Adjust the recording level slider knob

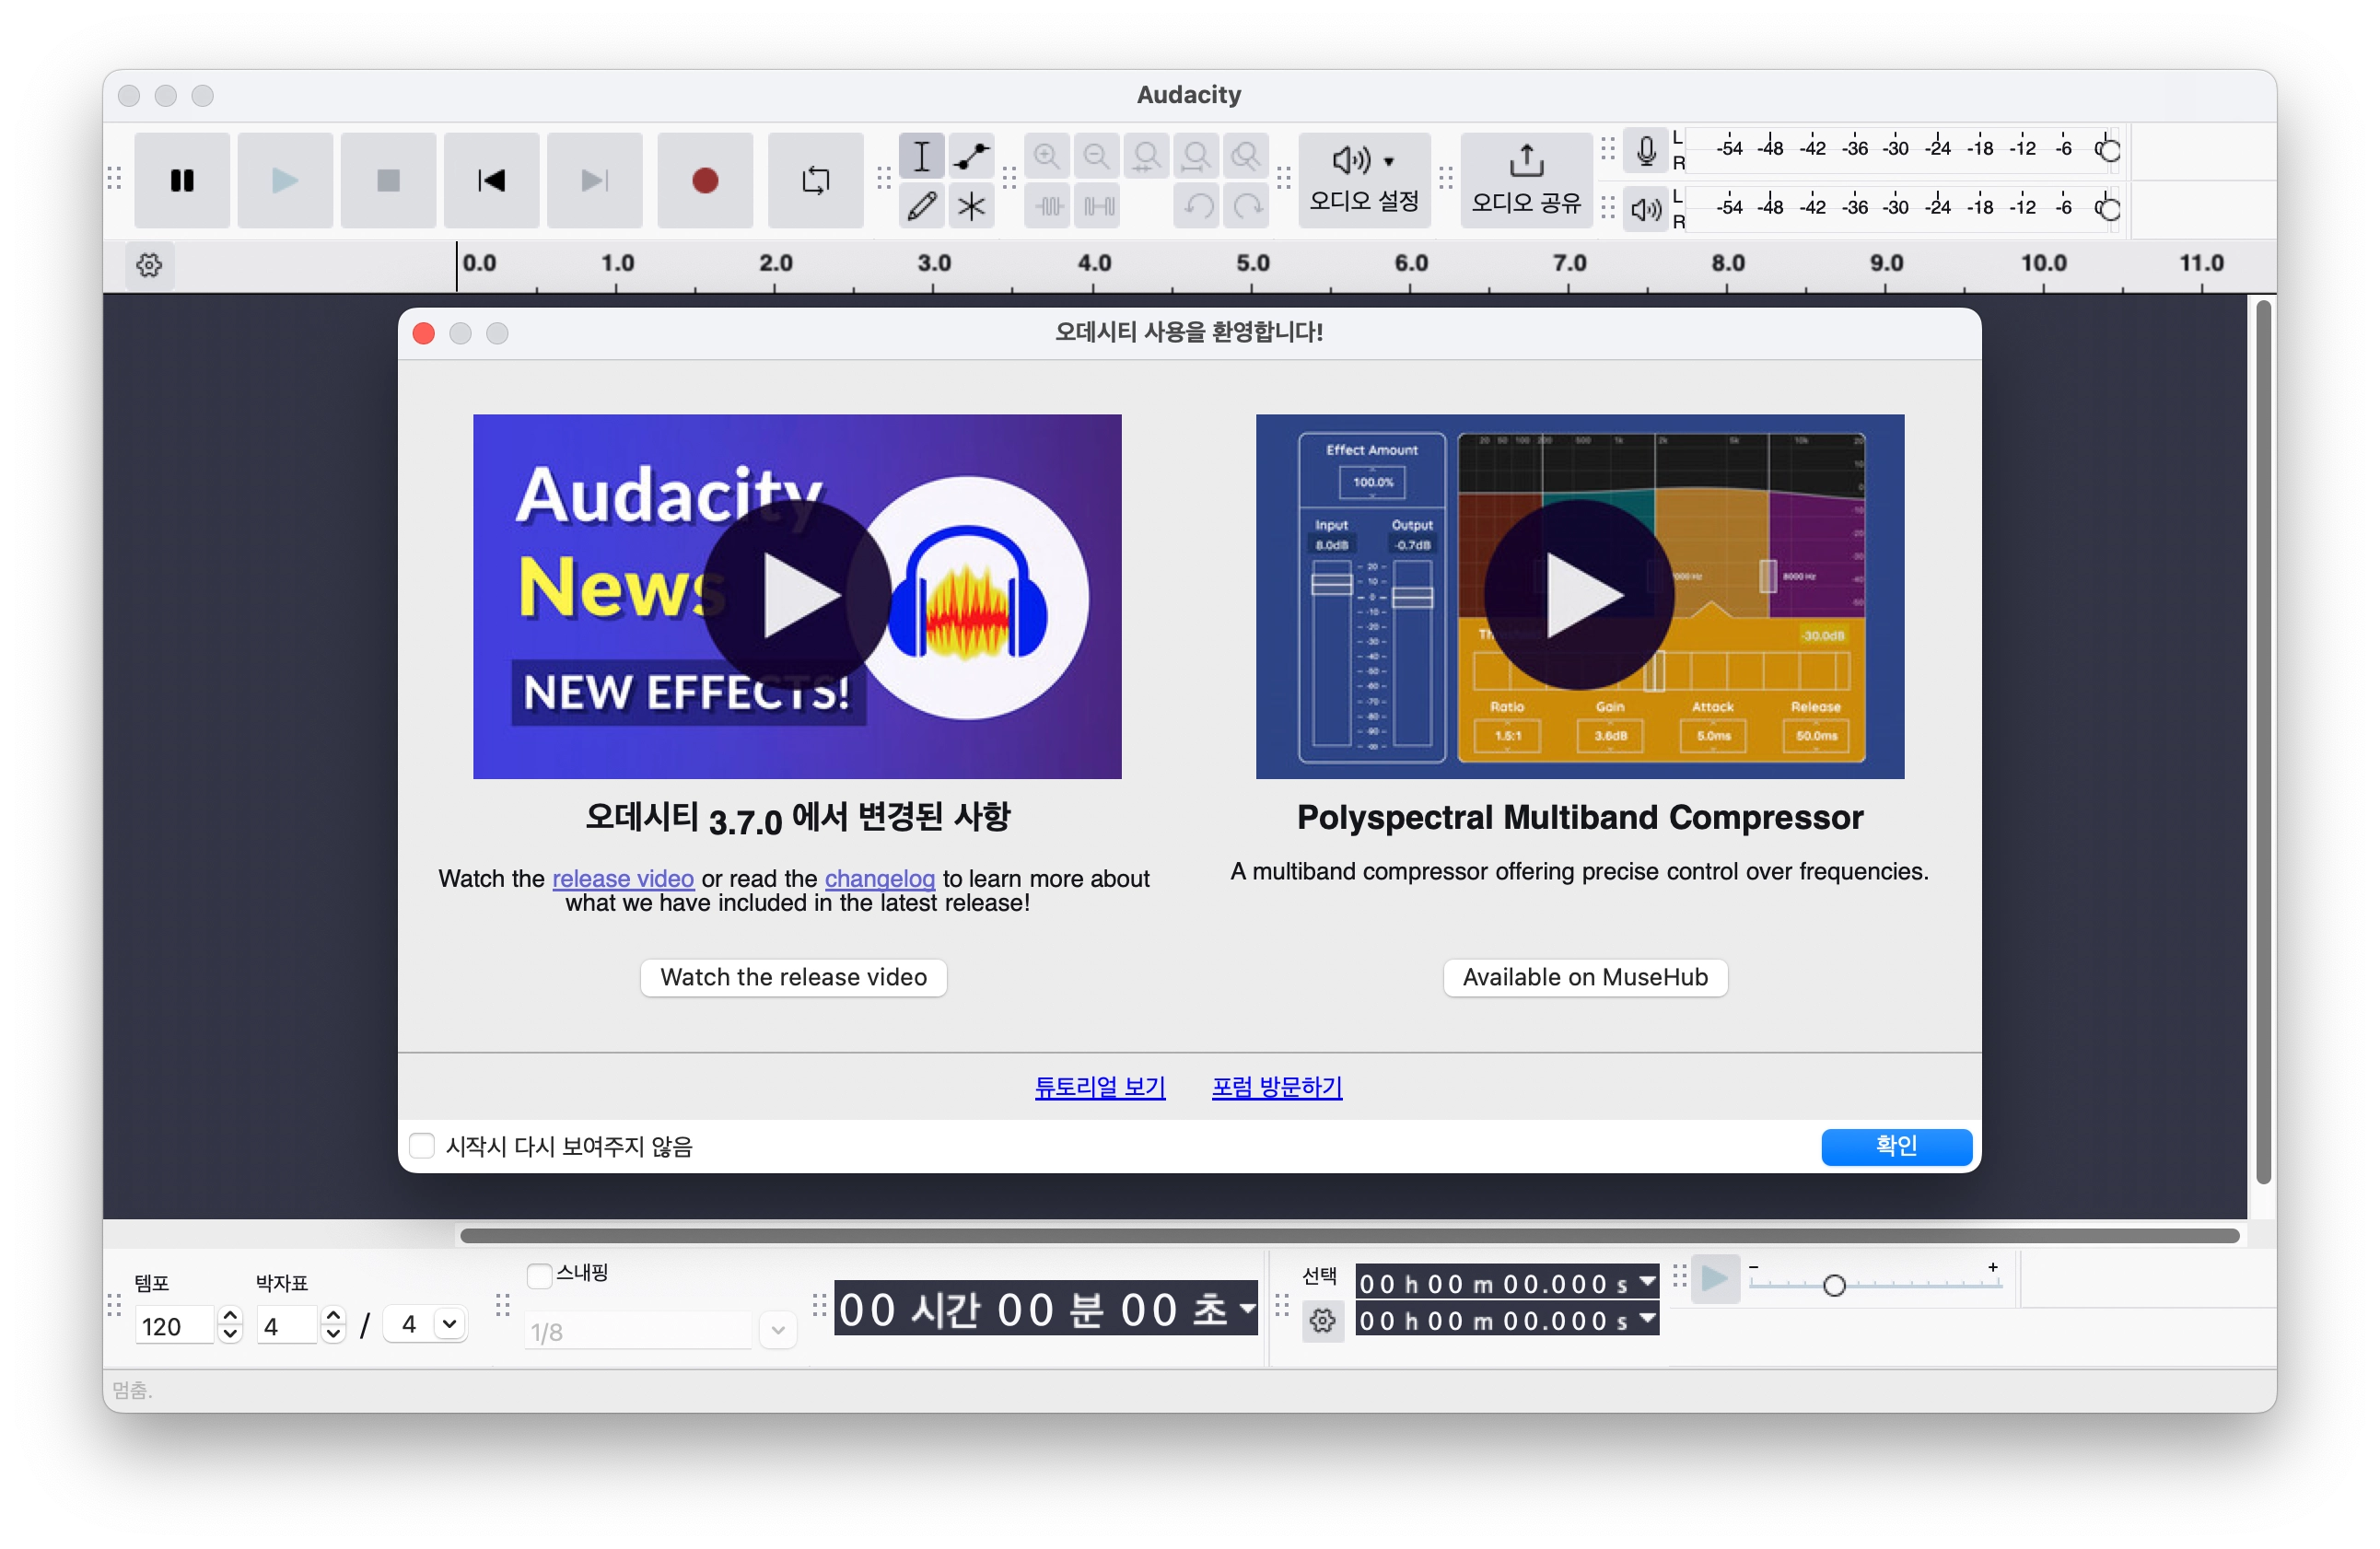2108,150
